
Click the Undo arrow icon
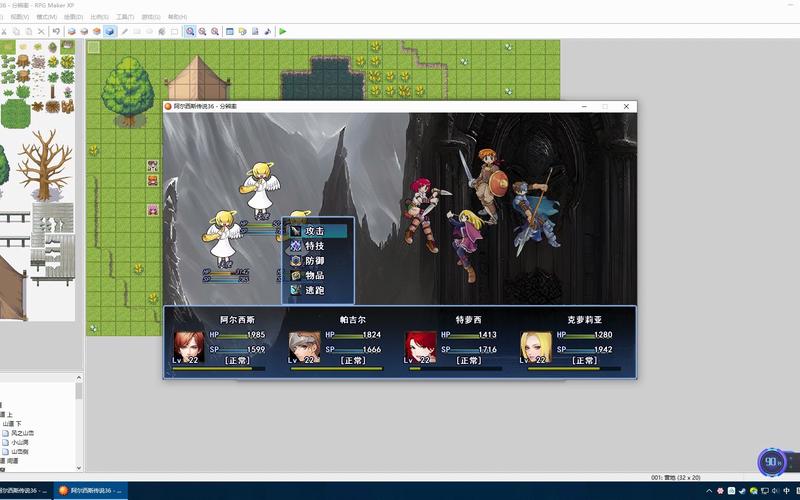pos(56,32)
